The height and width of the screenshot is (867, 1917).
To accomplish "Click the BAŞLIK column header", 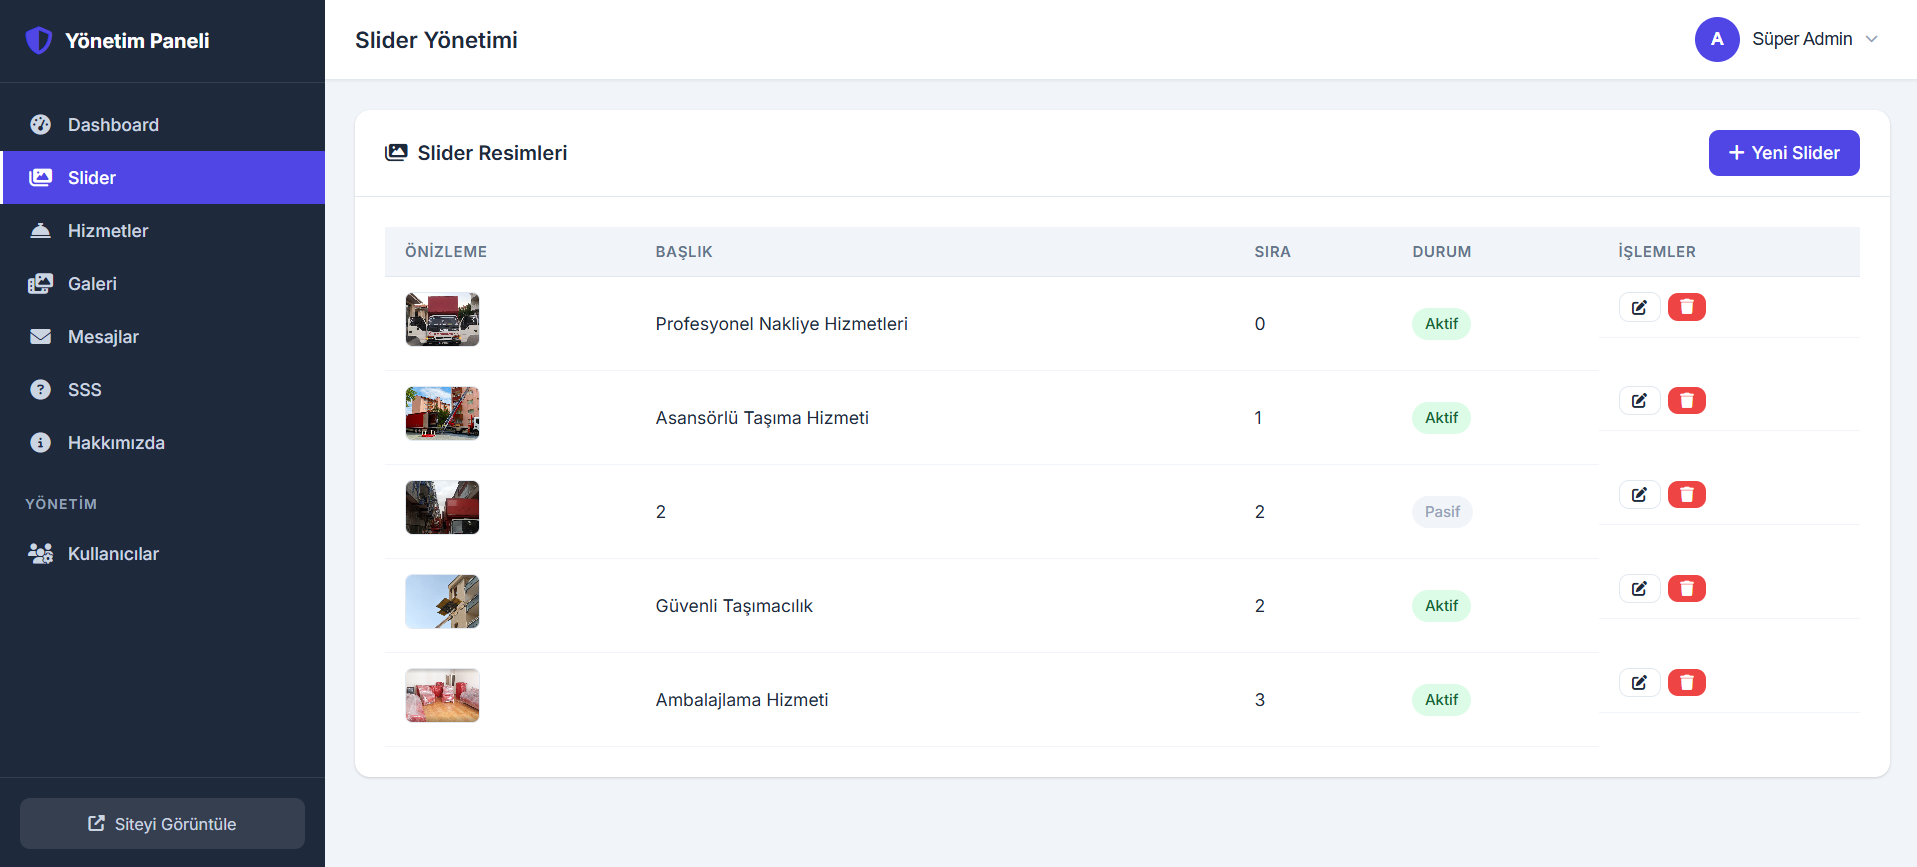I will tap(684, 252).
